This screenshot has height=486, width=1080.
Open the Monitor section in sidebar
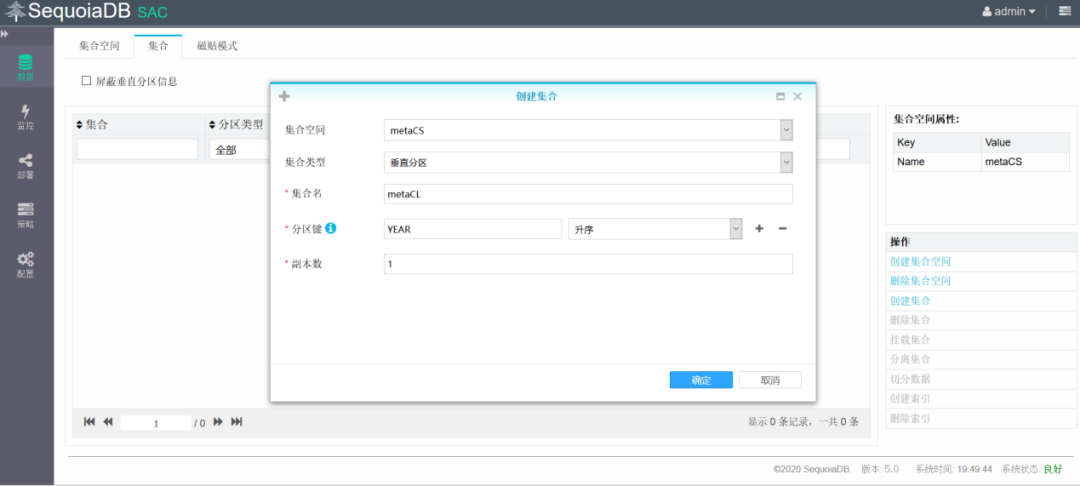pyautogui.click(x=25, y=117)
